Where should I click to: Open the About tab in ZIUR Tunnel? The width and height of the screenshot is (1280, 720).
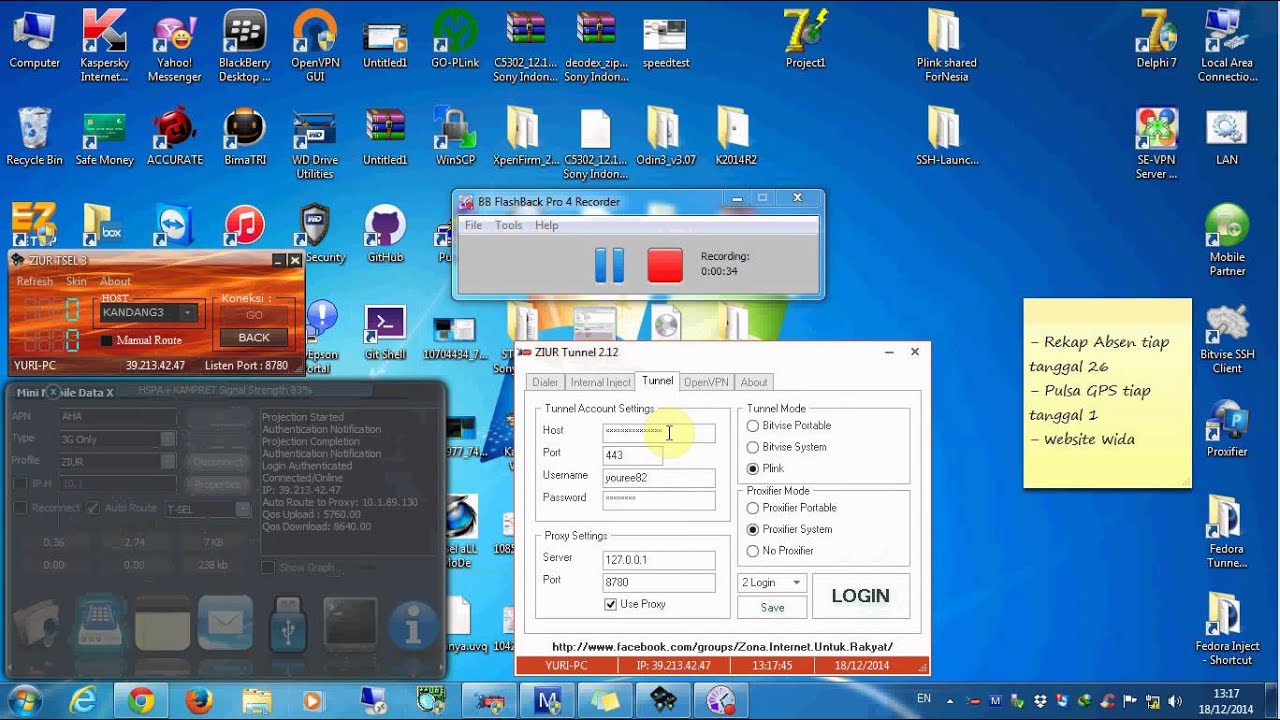(x=754, y=382)
